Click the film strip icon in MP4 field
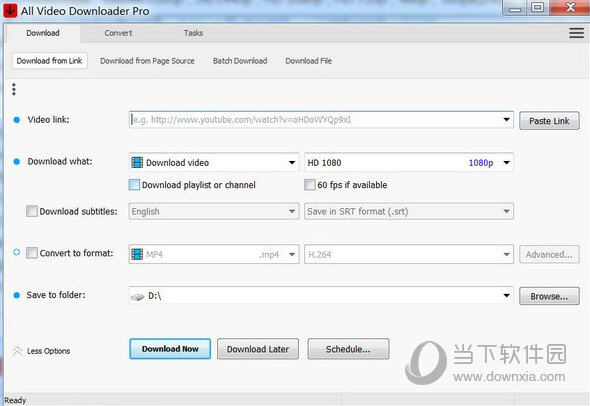This screenshot has width=590, height=406. click(x=137, y=254)
